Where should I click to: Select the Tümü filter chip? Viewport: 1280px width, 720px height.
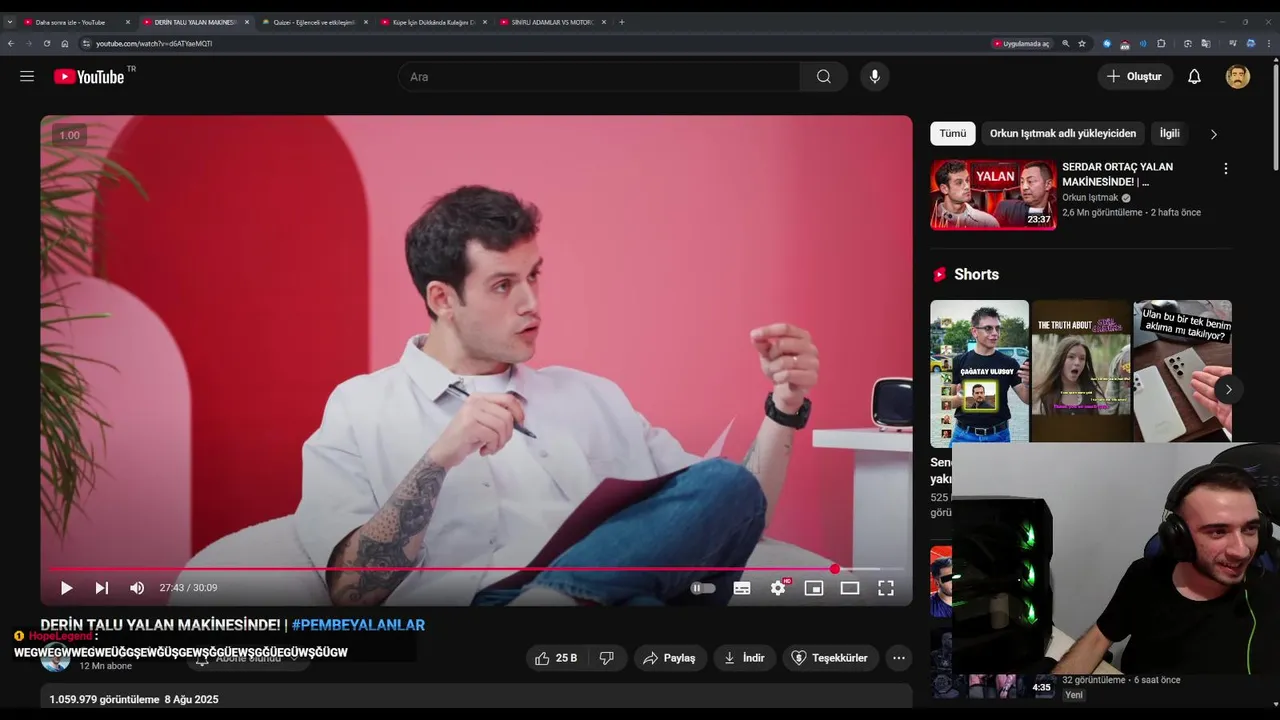(953, 133)
